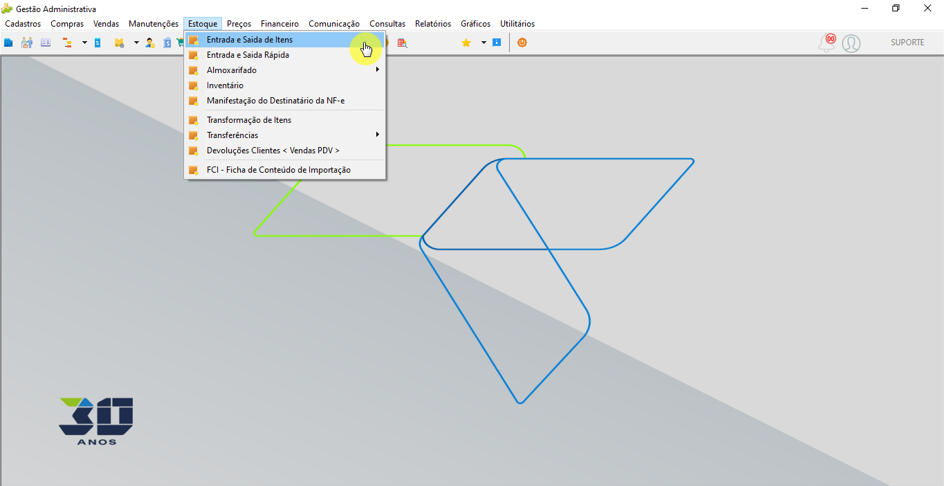Open the Comunicação menu
Viewport: 944px width, 486px height.
(x=334, y=24)
